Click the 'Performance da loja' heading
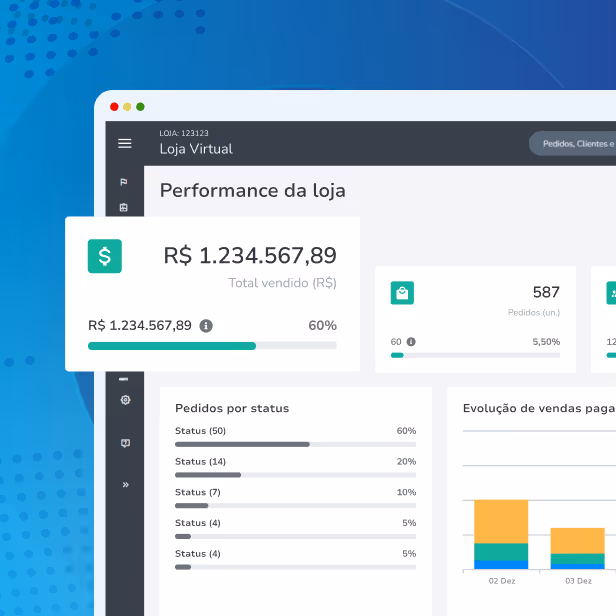This screenshot has height=616, width=616. click(253, 191)
